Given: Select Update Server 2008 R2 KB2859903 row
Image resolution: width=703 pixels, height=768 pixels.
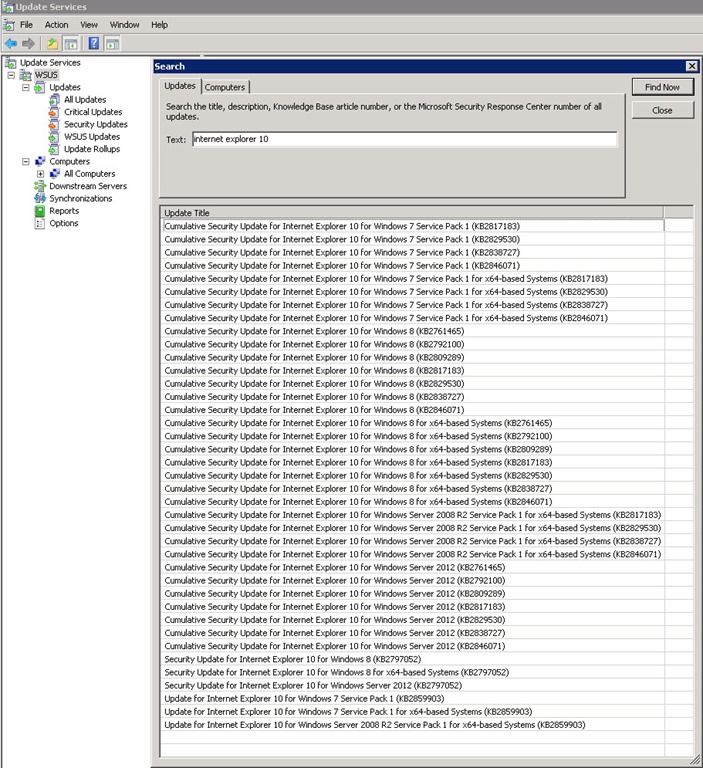Looking at the screenshot, I should click(x=412, y=725).
